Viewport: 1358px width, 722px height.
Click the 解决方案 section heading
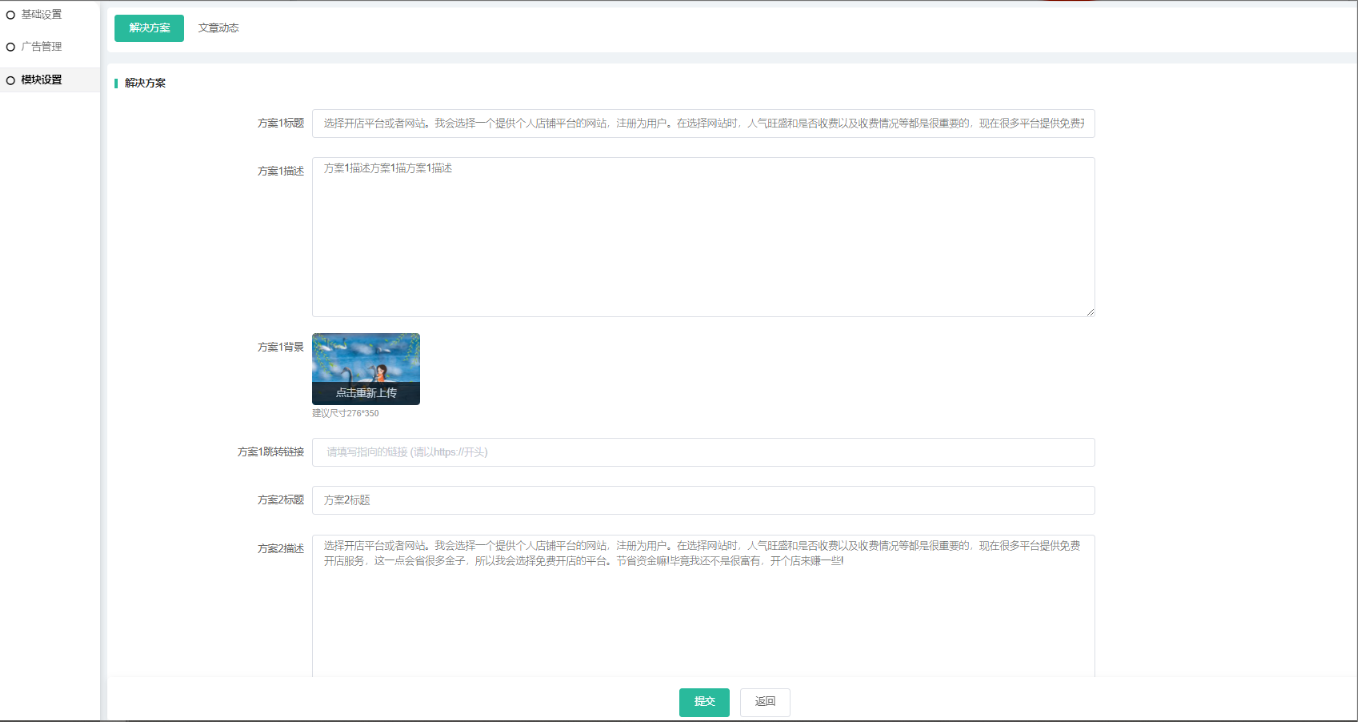[x=145, y=83]
